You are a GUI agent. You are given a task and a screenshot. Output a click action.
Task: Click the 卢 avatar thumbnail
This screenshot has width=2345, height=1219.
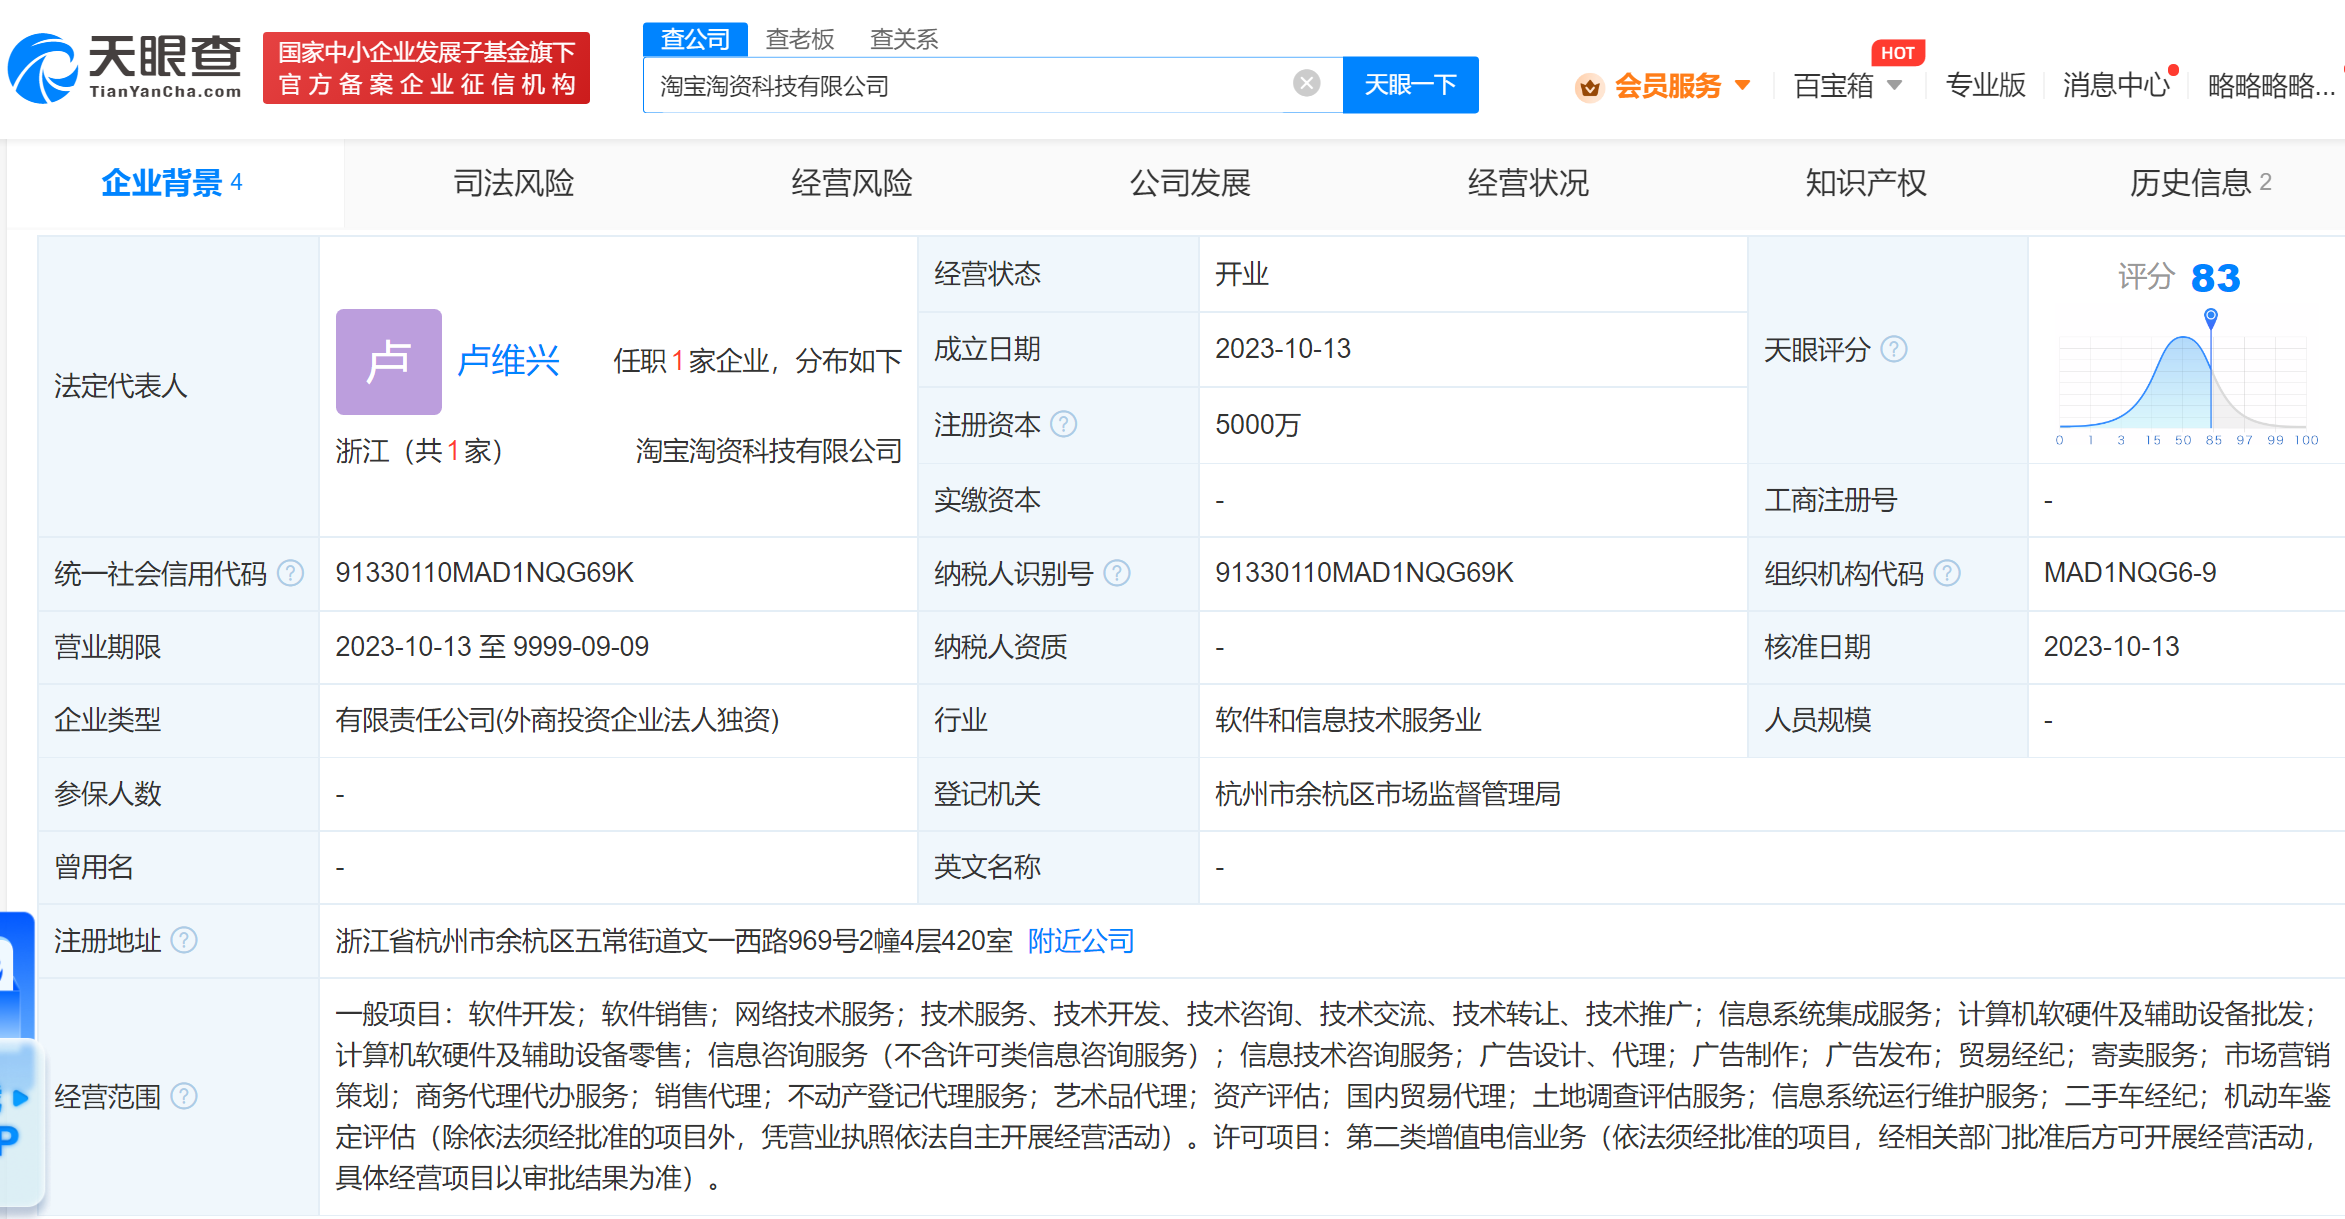388,362
